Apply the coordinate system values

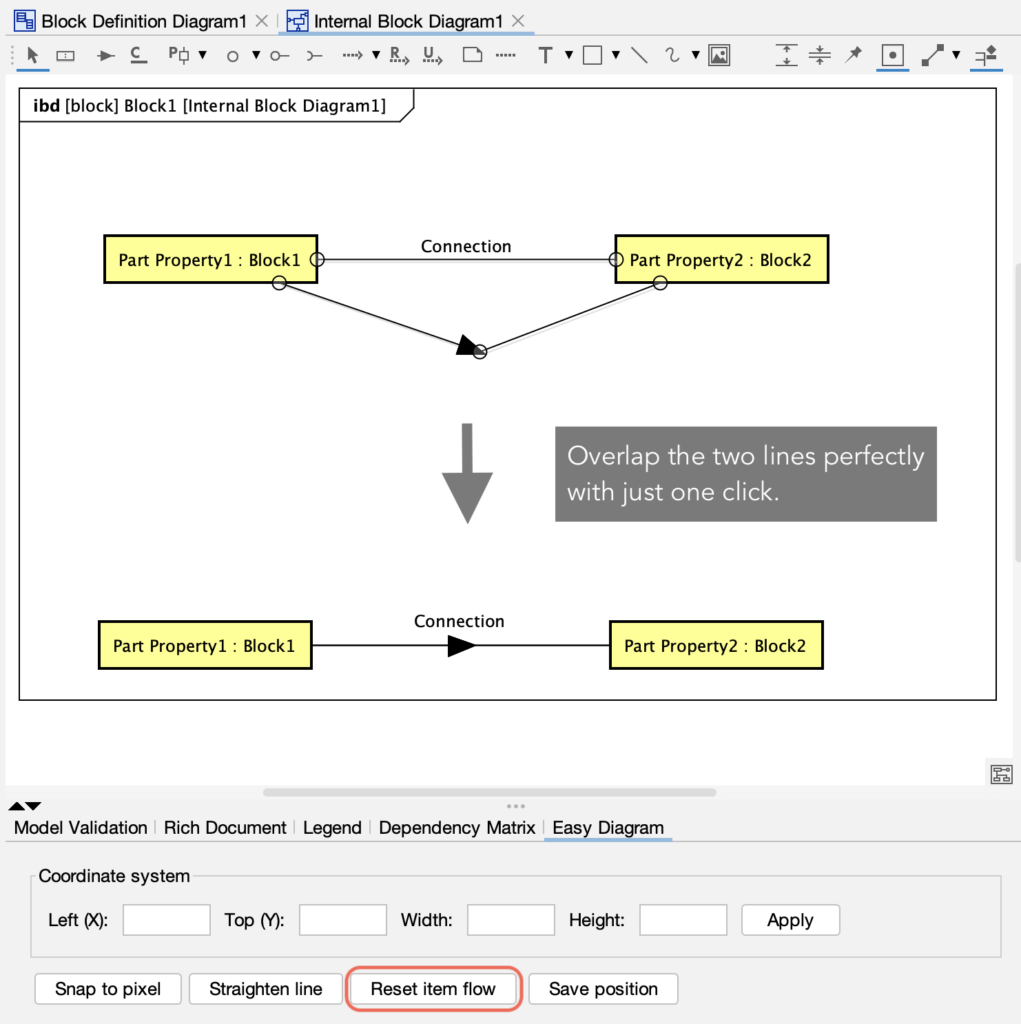(789, 919)
